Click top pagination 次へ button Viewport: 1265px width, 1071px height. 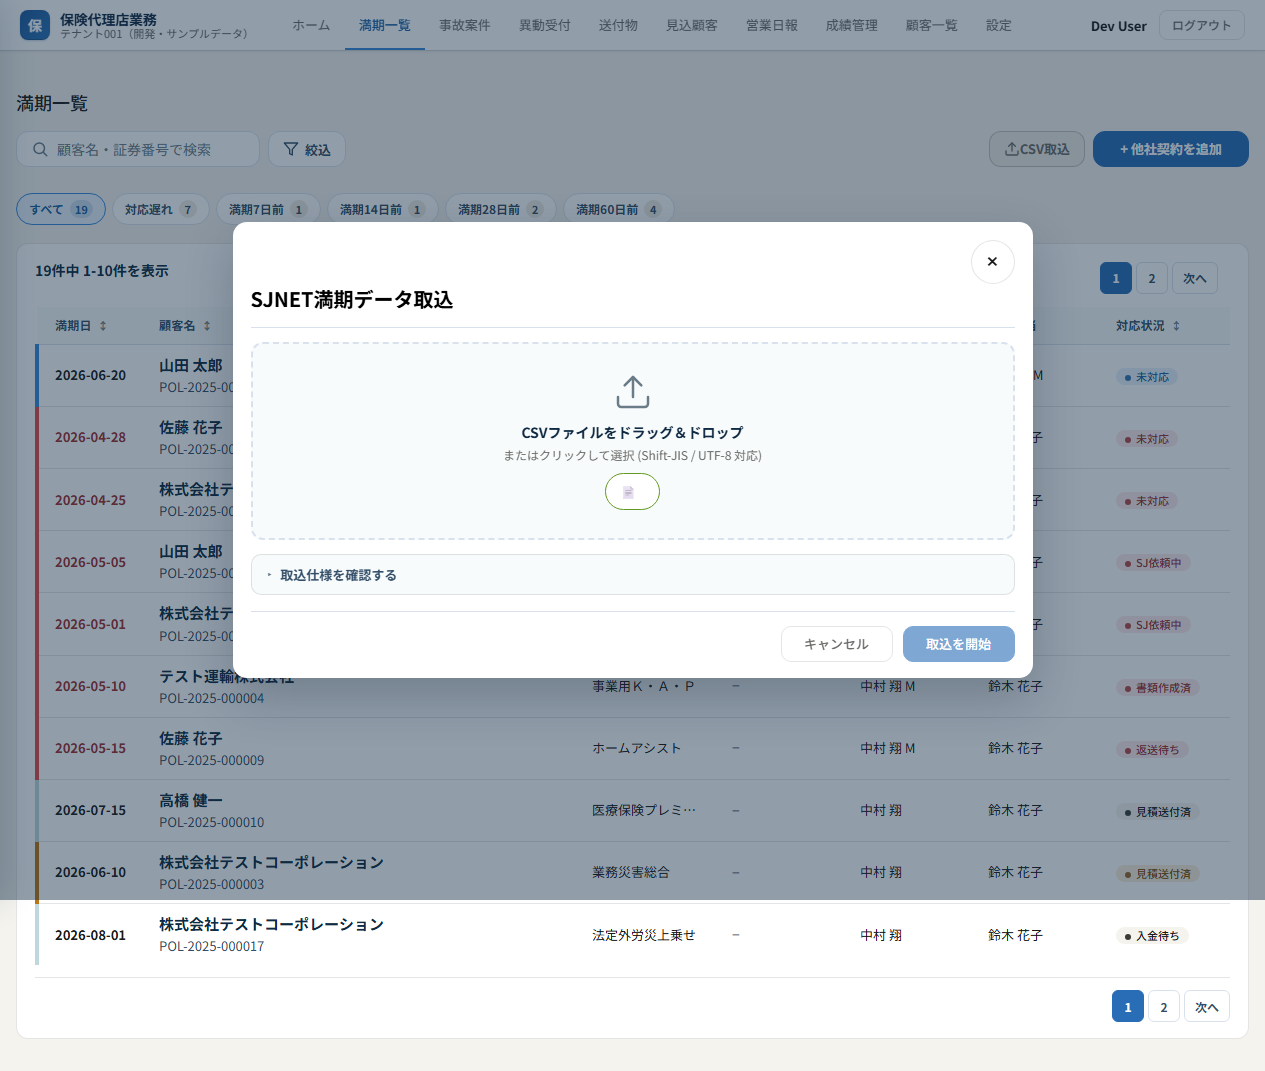[x=1195, y=278]
